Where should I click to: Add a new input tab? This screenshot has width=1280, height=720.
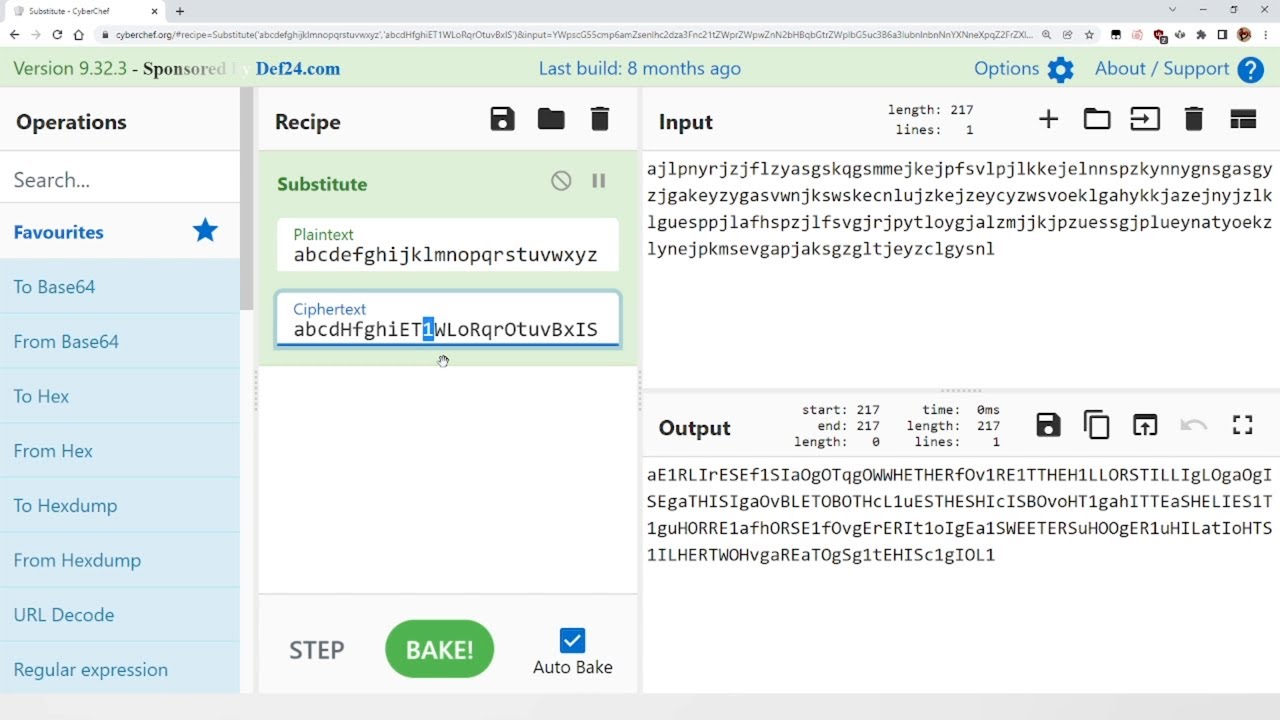[x=1048, y=120]
